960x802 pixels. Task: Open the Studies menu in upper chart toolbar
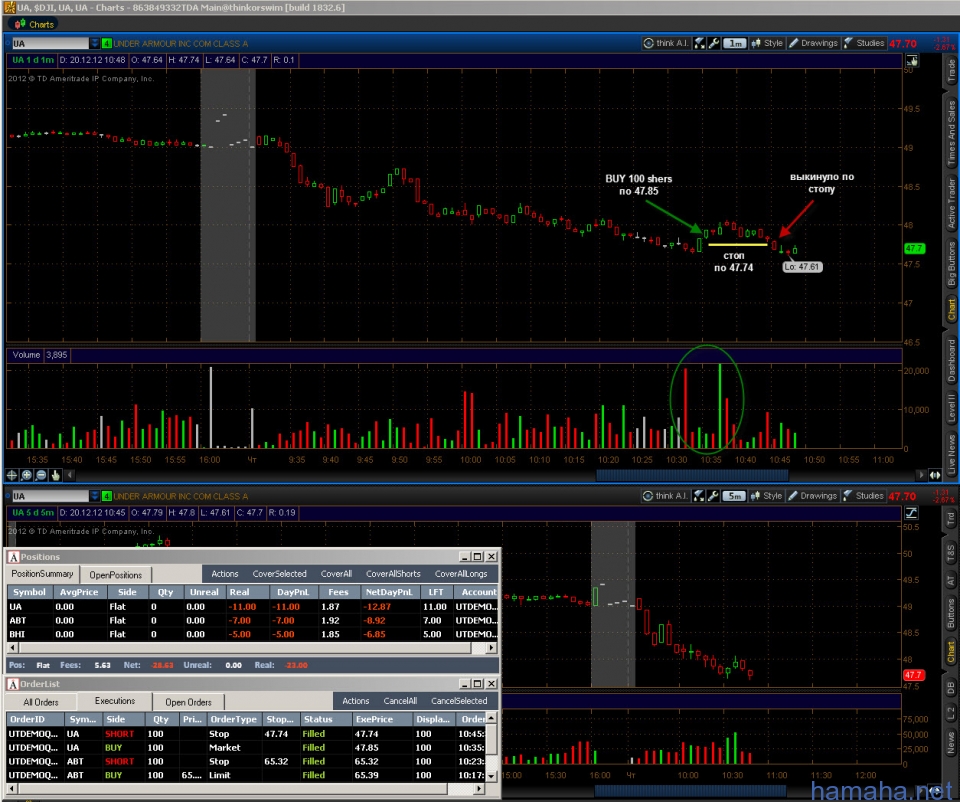pyautogui.click(x=864, y=43)
